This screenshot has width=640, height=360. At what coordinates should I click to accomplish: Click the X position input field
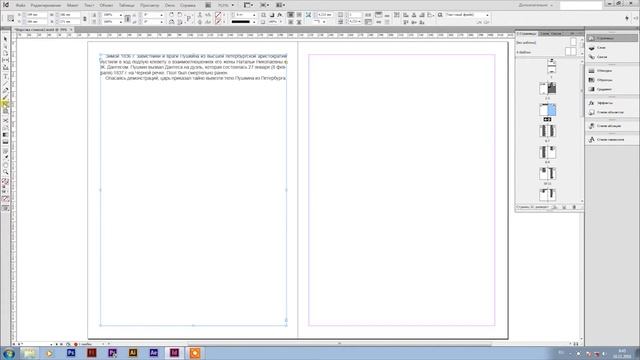pos(37,15)
